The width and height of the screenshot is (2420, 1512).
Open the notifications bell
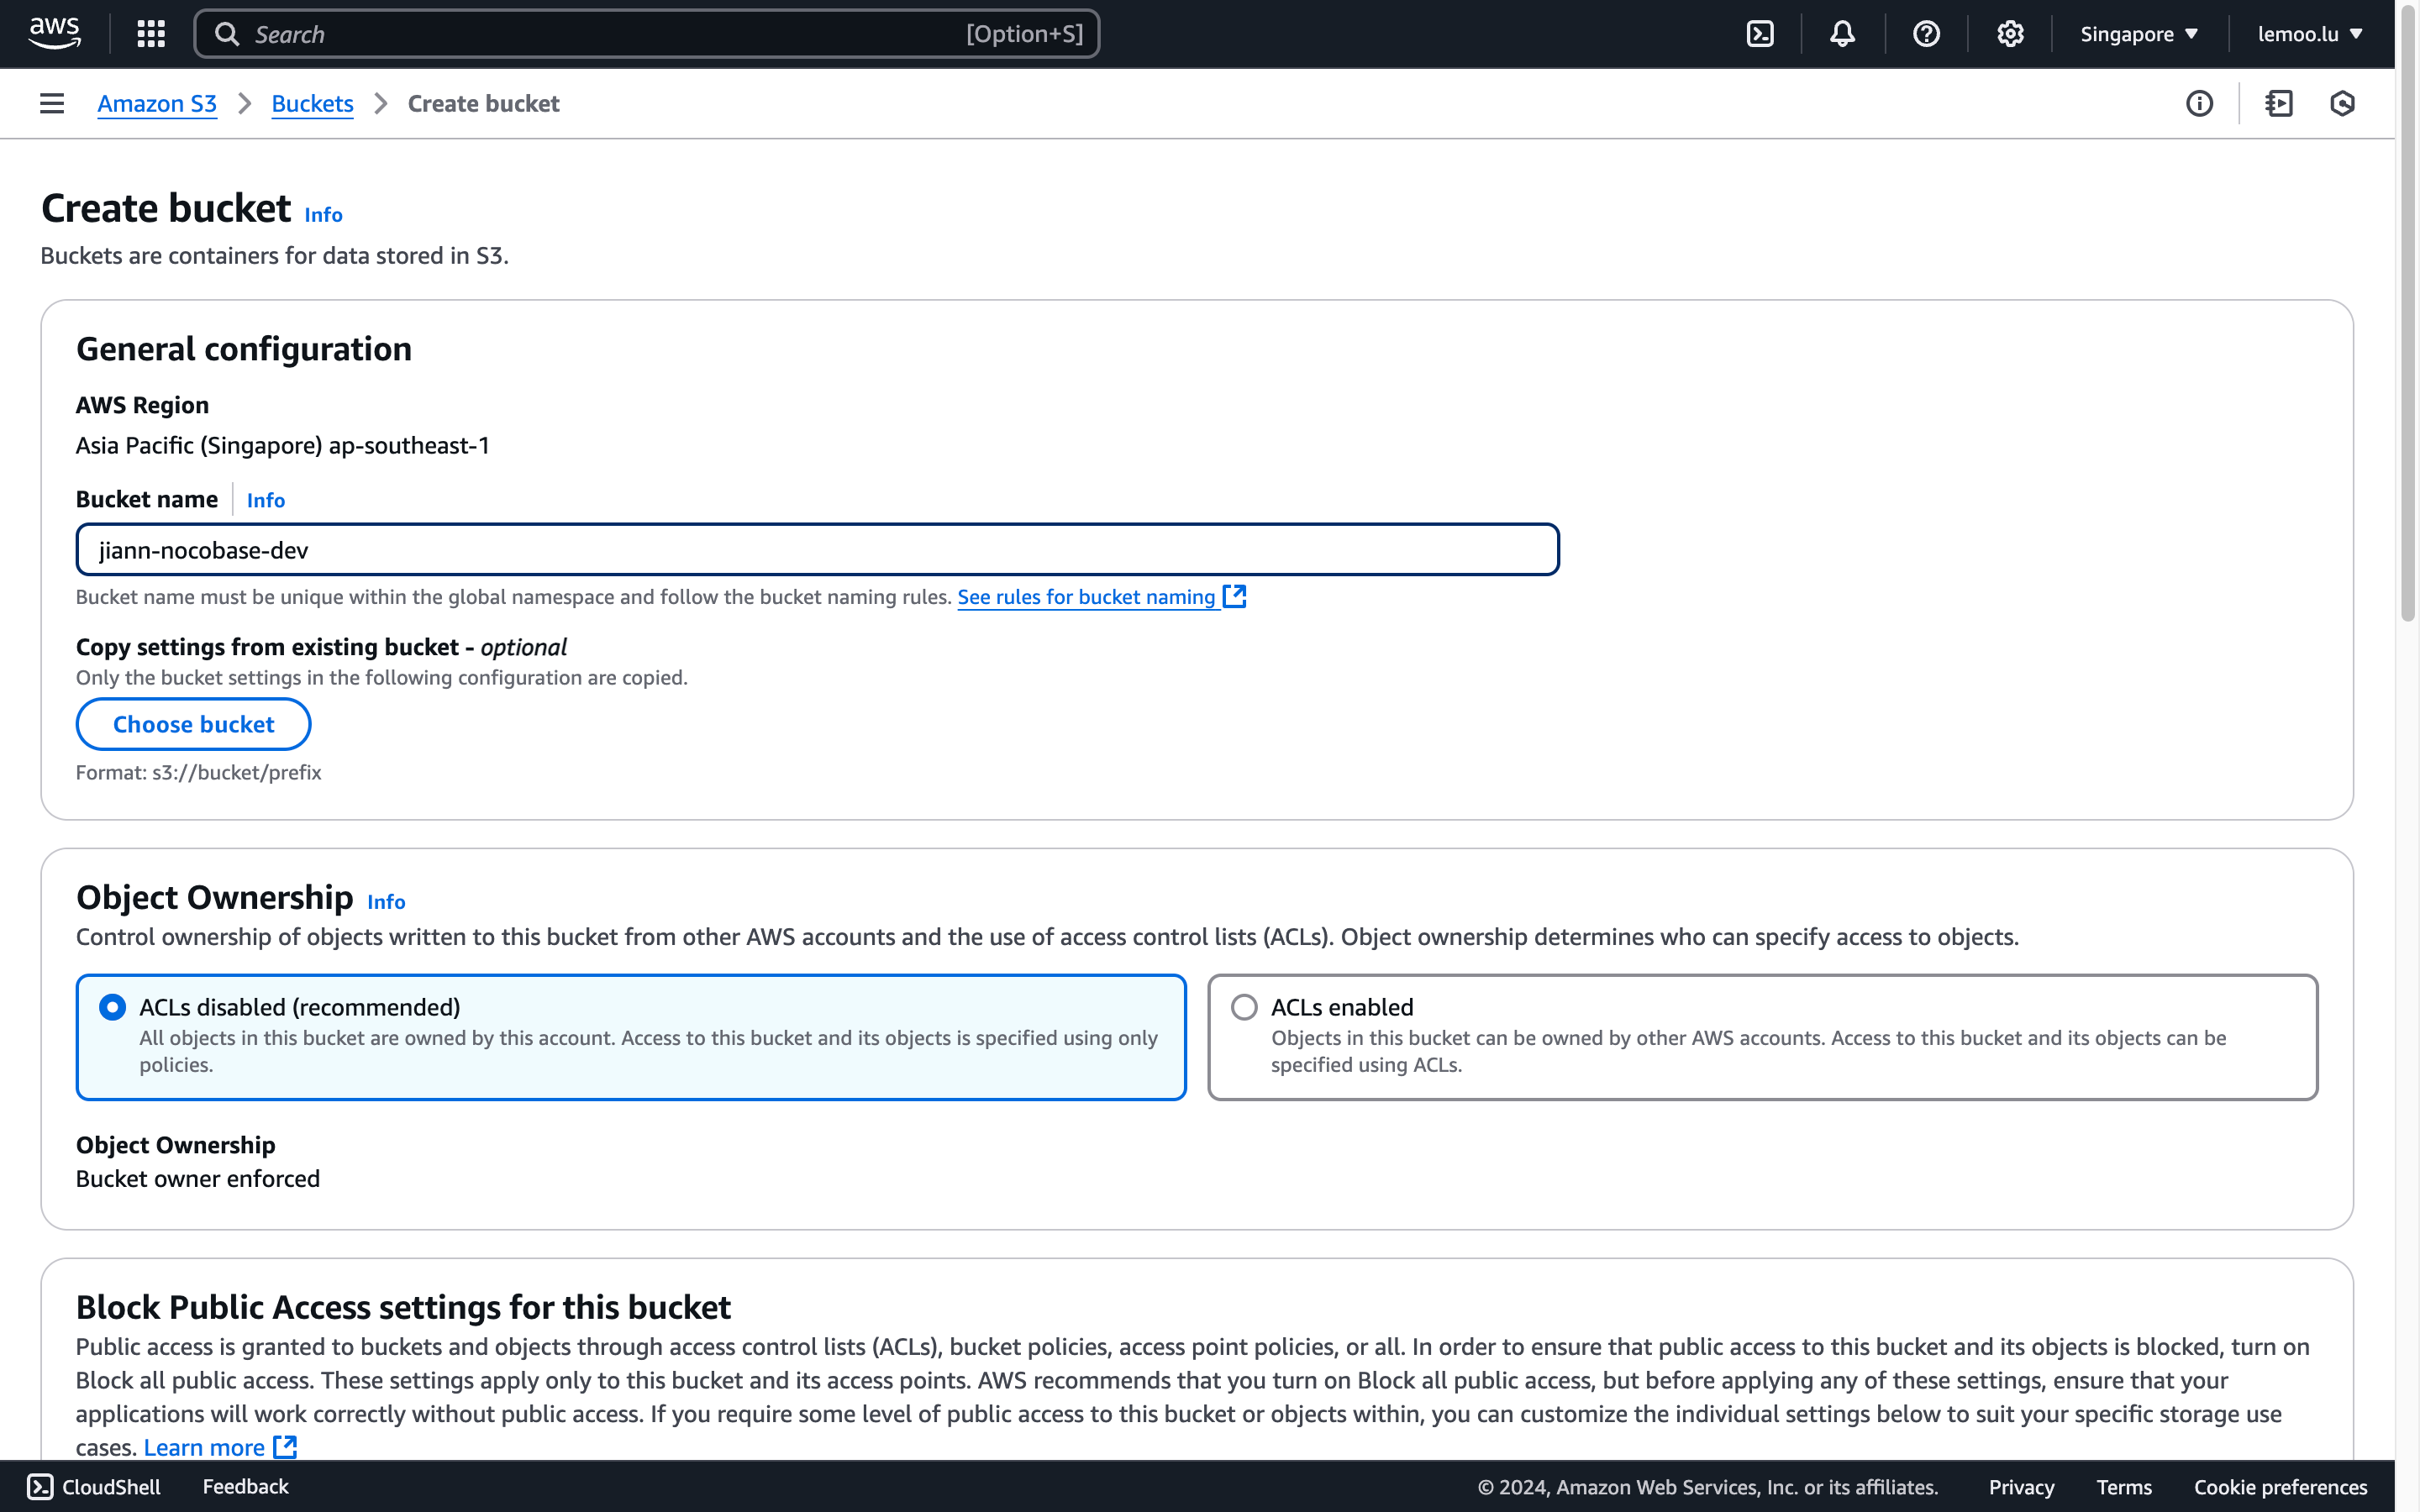tap(1842, 34)
